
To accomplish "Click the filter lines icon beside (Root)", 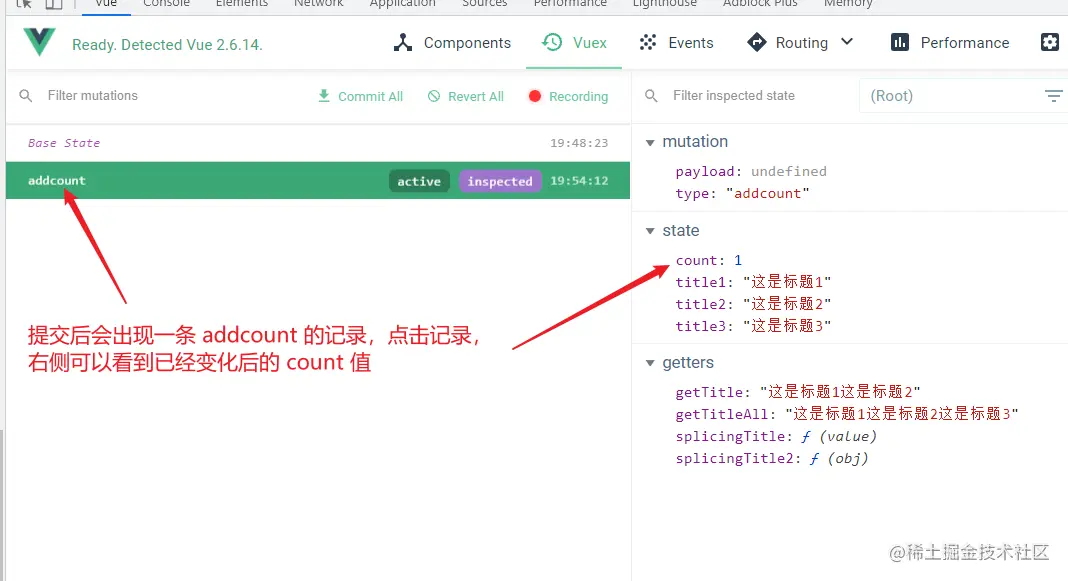I will click(1054, 96).
